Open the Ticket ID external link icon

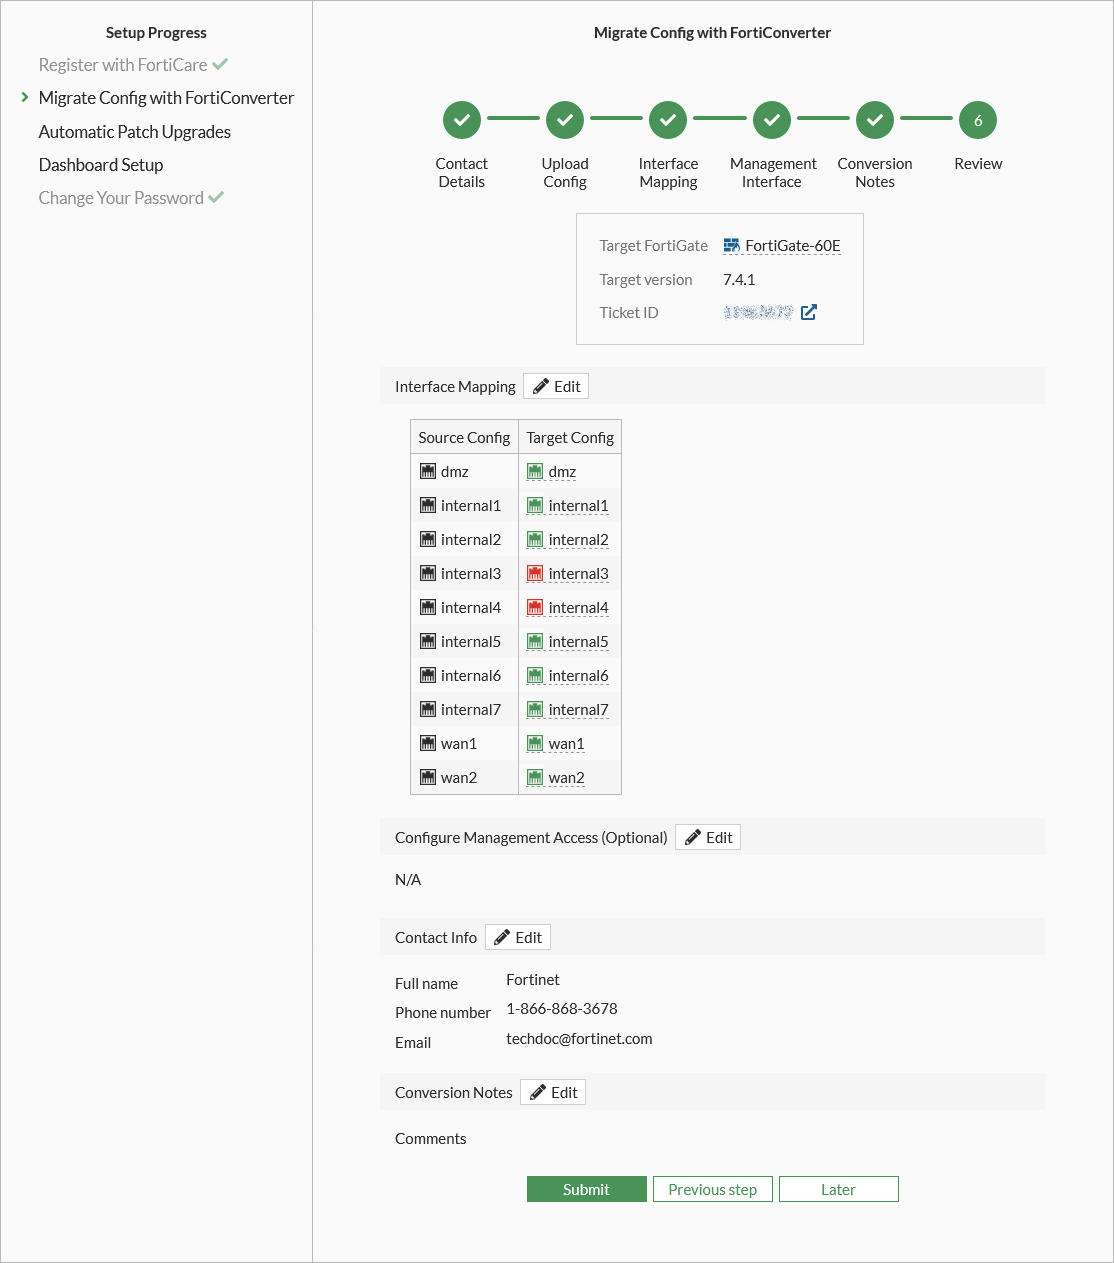point(809,312)
